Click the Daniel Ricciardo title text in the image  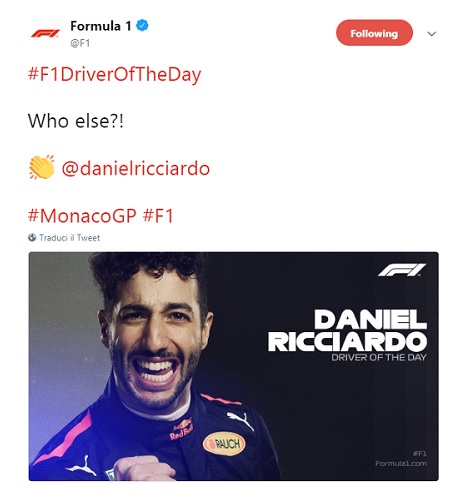pos(347,331)
